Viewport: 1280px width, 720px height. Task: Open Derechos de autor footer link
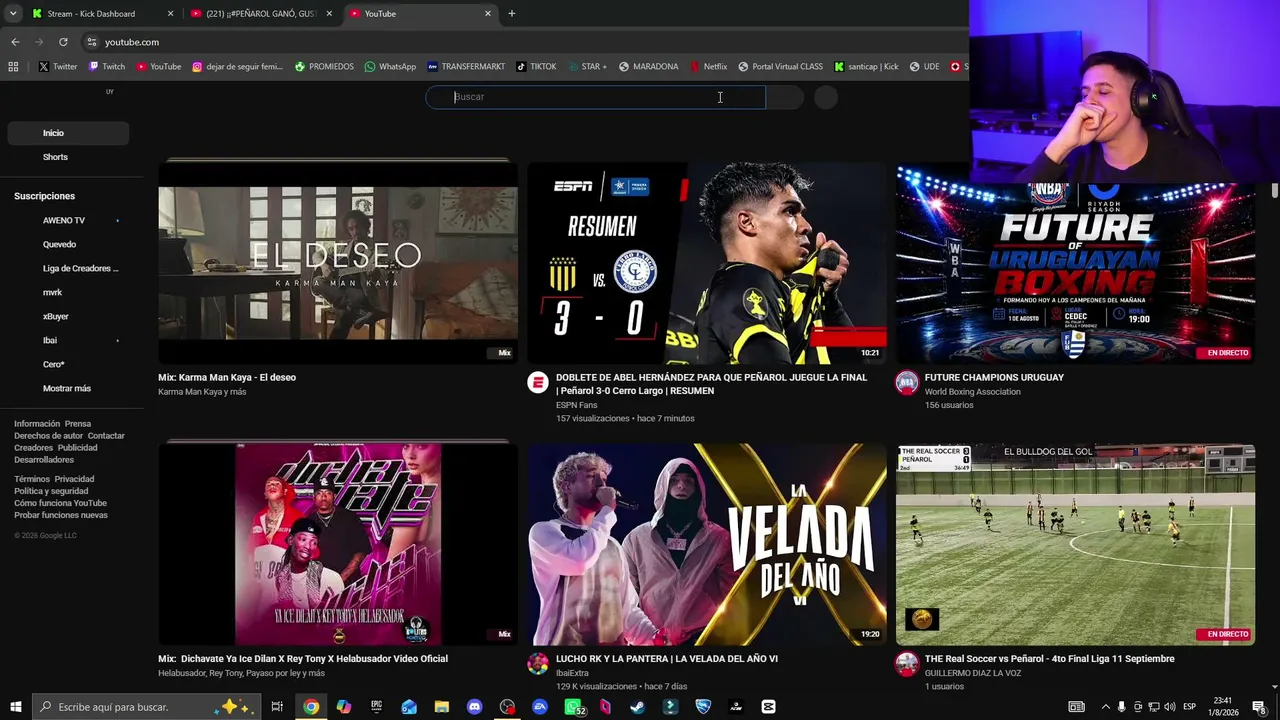48,436
